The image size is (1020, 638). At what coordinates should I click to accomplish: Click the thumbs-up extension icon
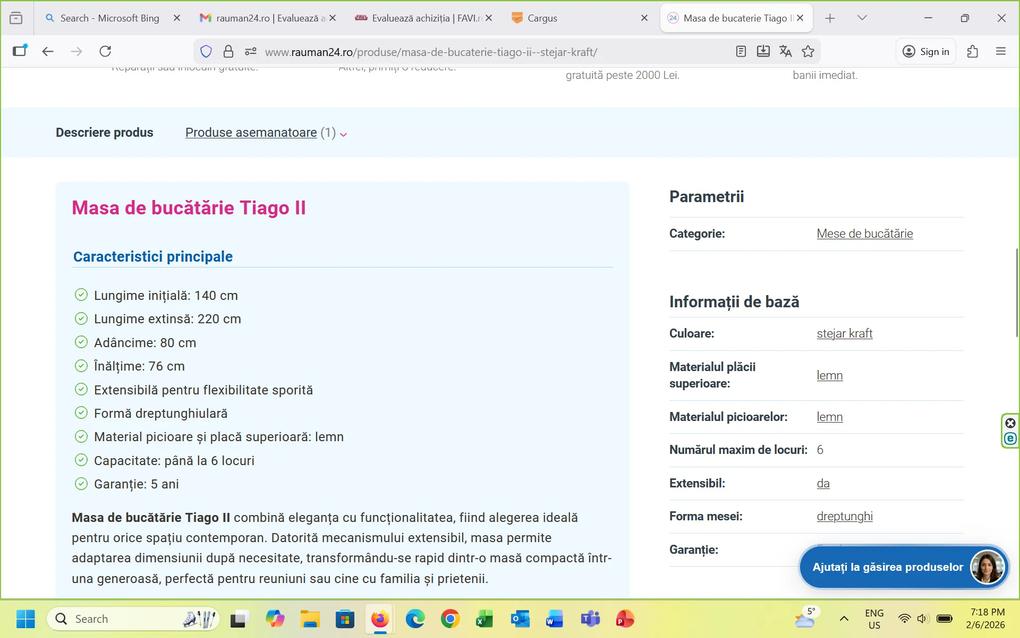tap(971, 51)
